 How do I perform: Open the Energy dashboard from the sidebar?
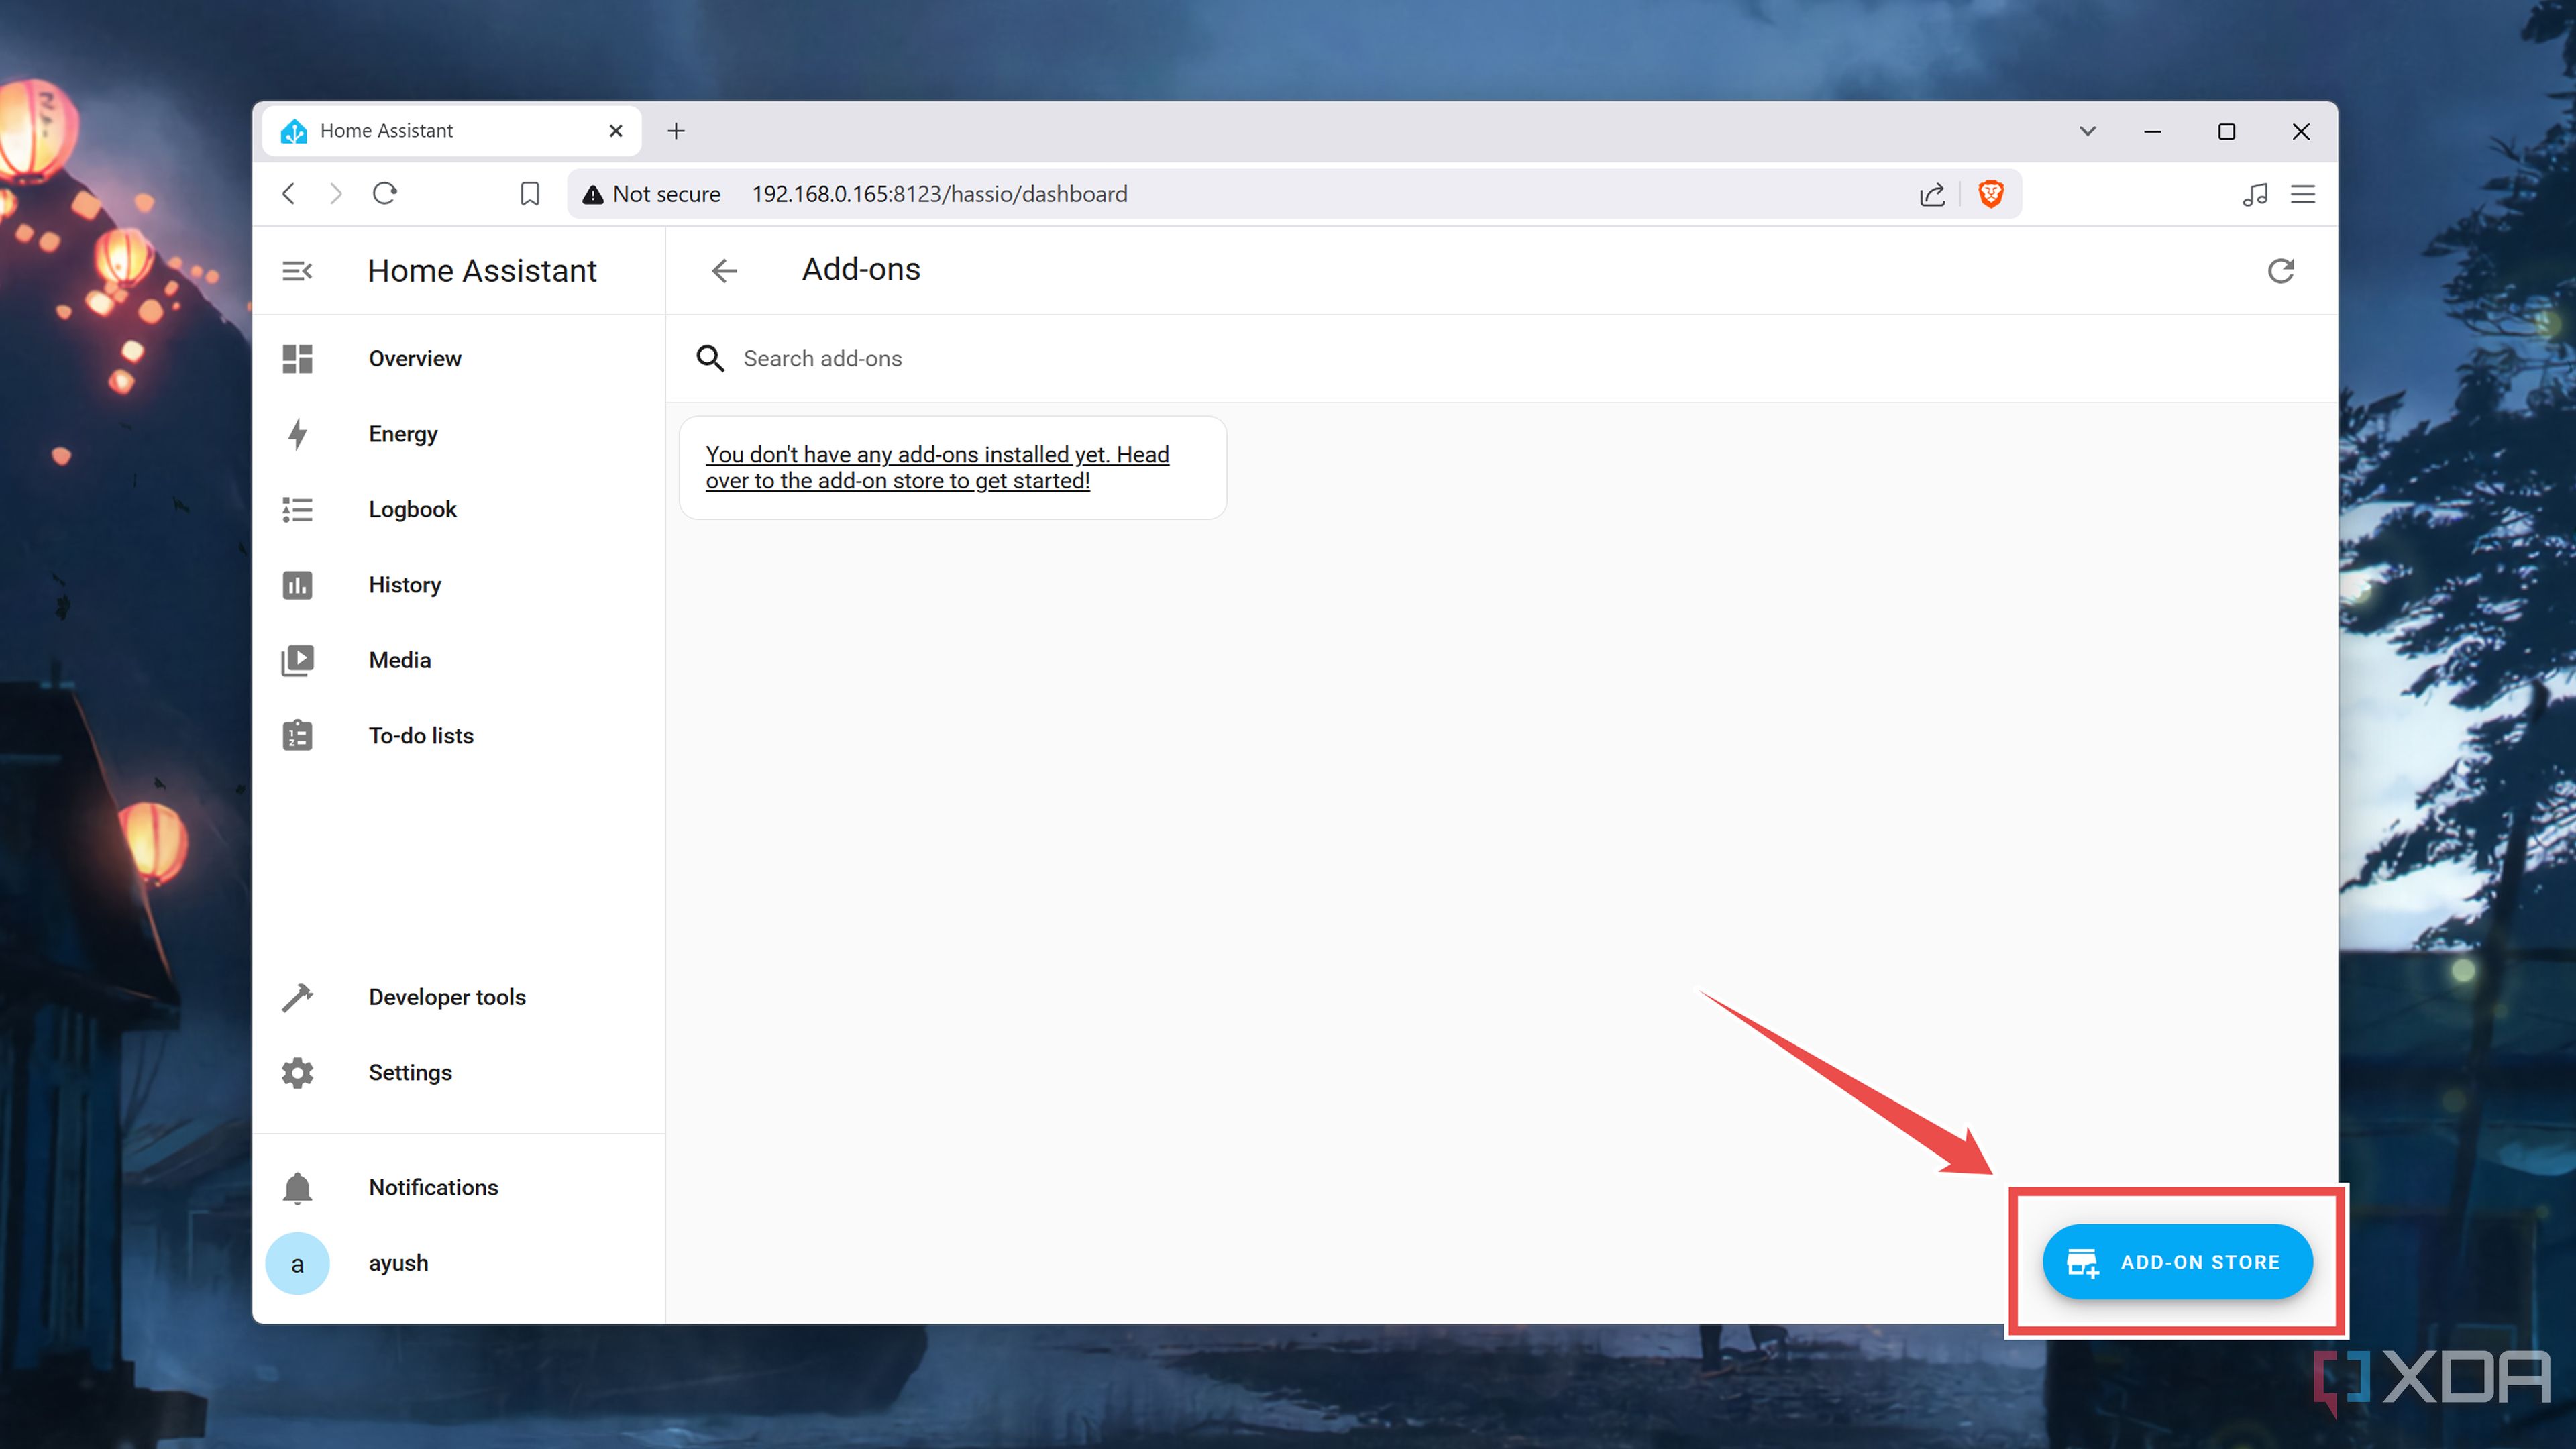coord(403,433)
